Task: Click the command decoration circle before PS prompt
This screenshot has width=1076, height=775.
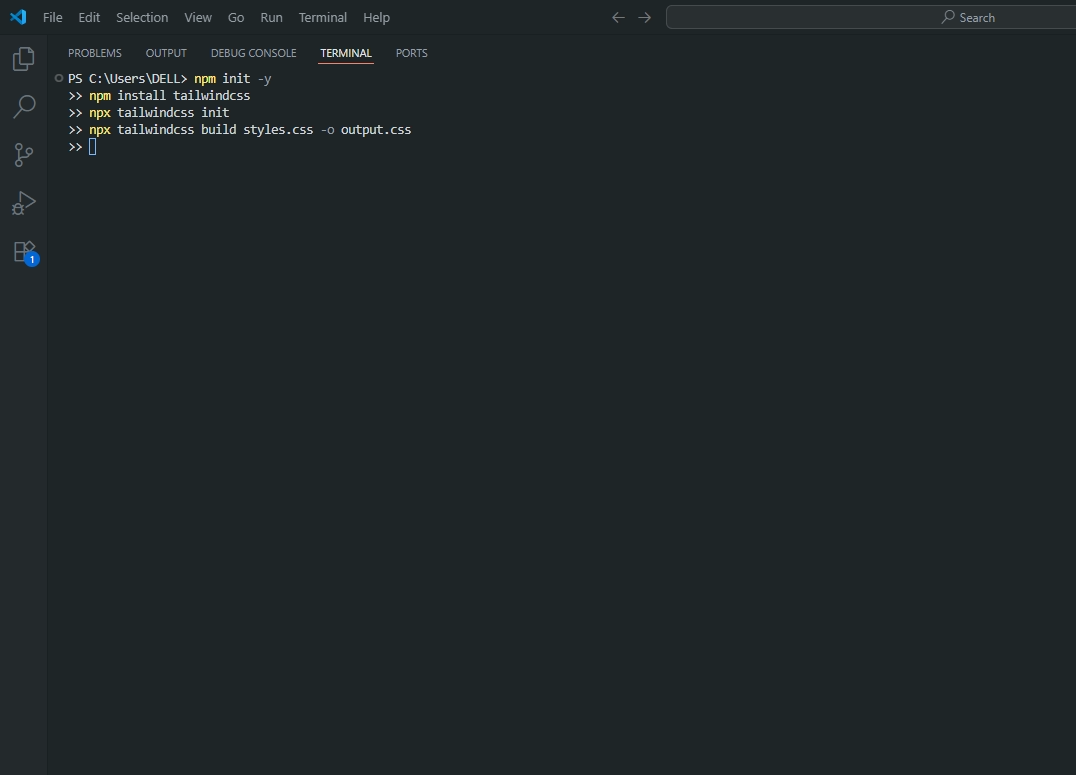Action: (59, 78)
